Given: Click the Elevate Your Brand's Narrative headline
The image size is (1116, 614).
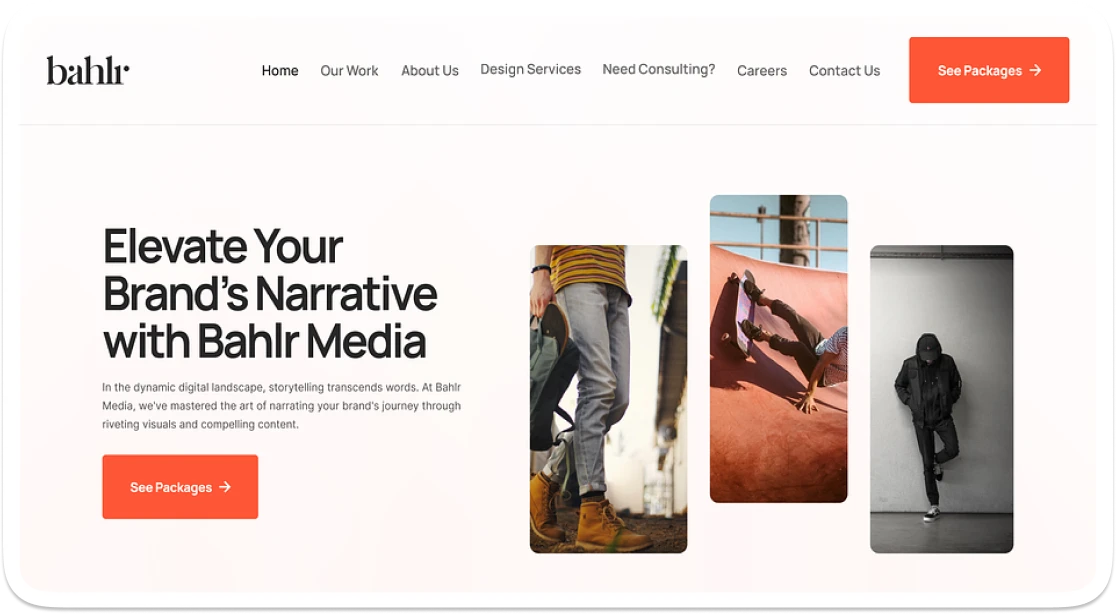Looking at the screenshot, I should coord(270,294).
